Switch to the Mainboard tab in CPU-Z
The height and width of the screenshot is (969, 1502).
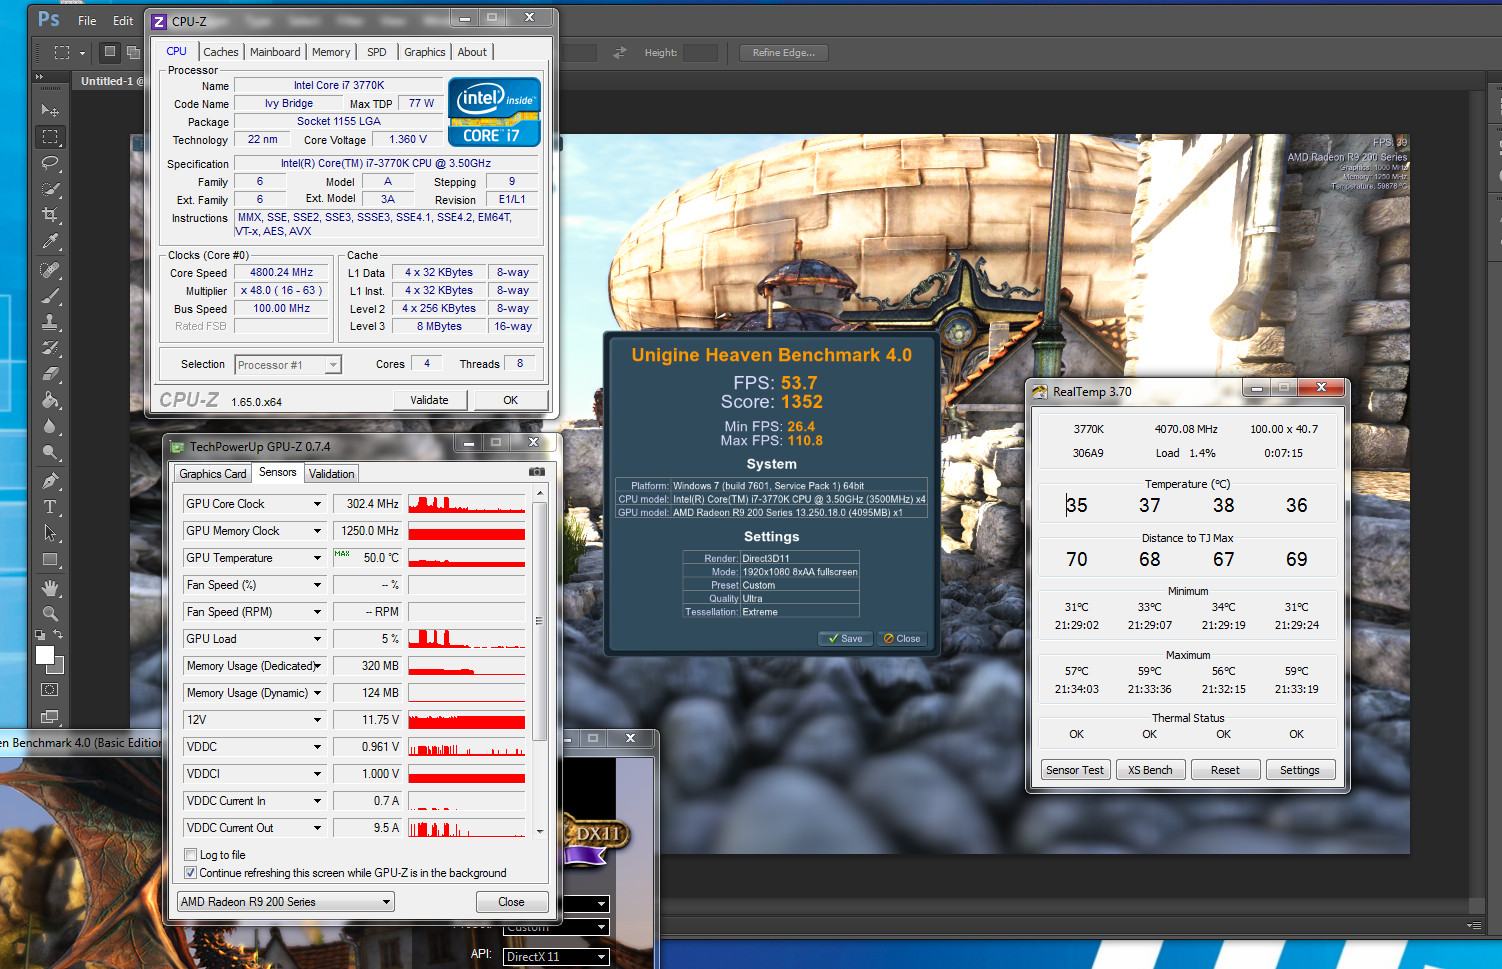[x=275, y=52]
